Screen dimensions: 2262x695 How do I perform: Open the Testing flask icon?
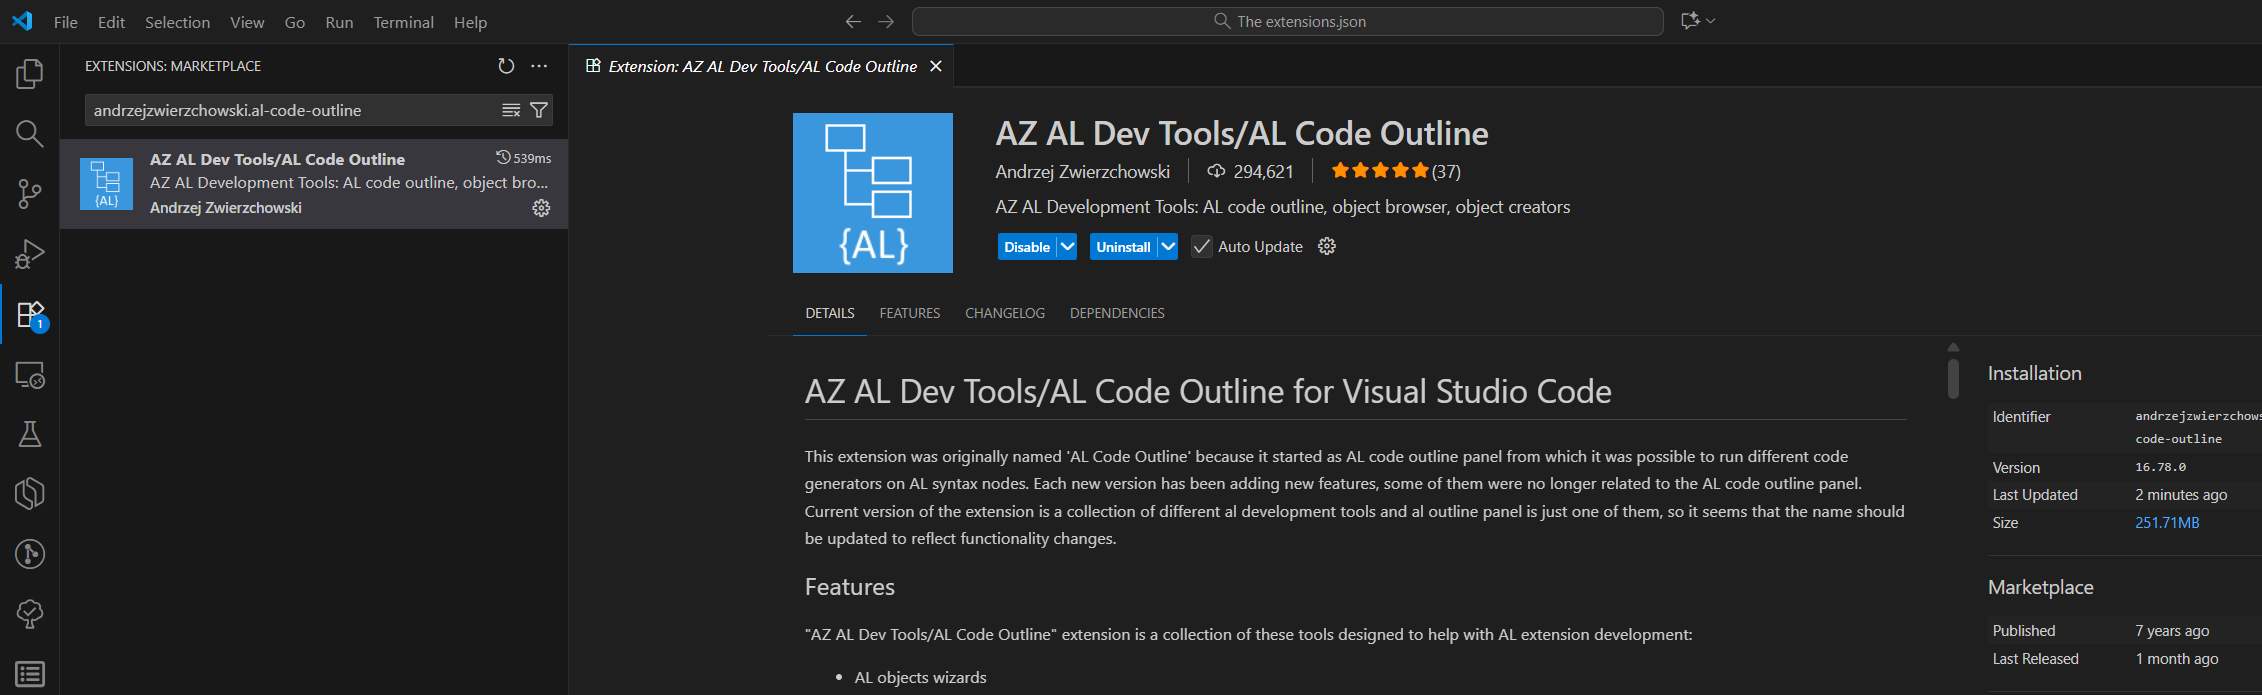30,434
